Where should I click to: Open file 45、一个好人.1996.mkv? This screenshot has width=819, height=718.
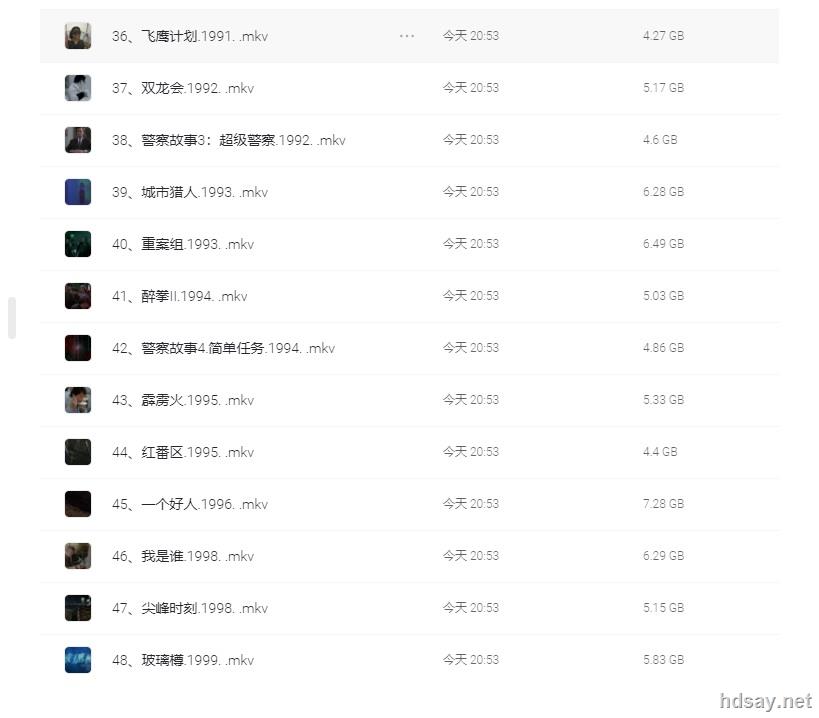coord(190,504)
